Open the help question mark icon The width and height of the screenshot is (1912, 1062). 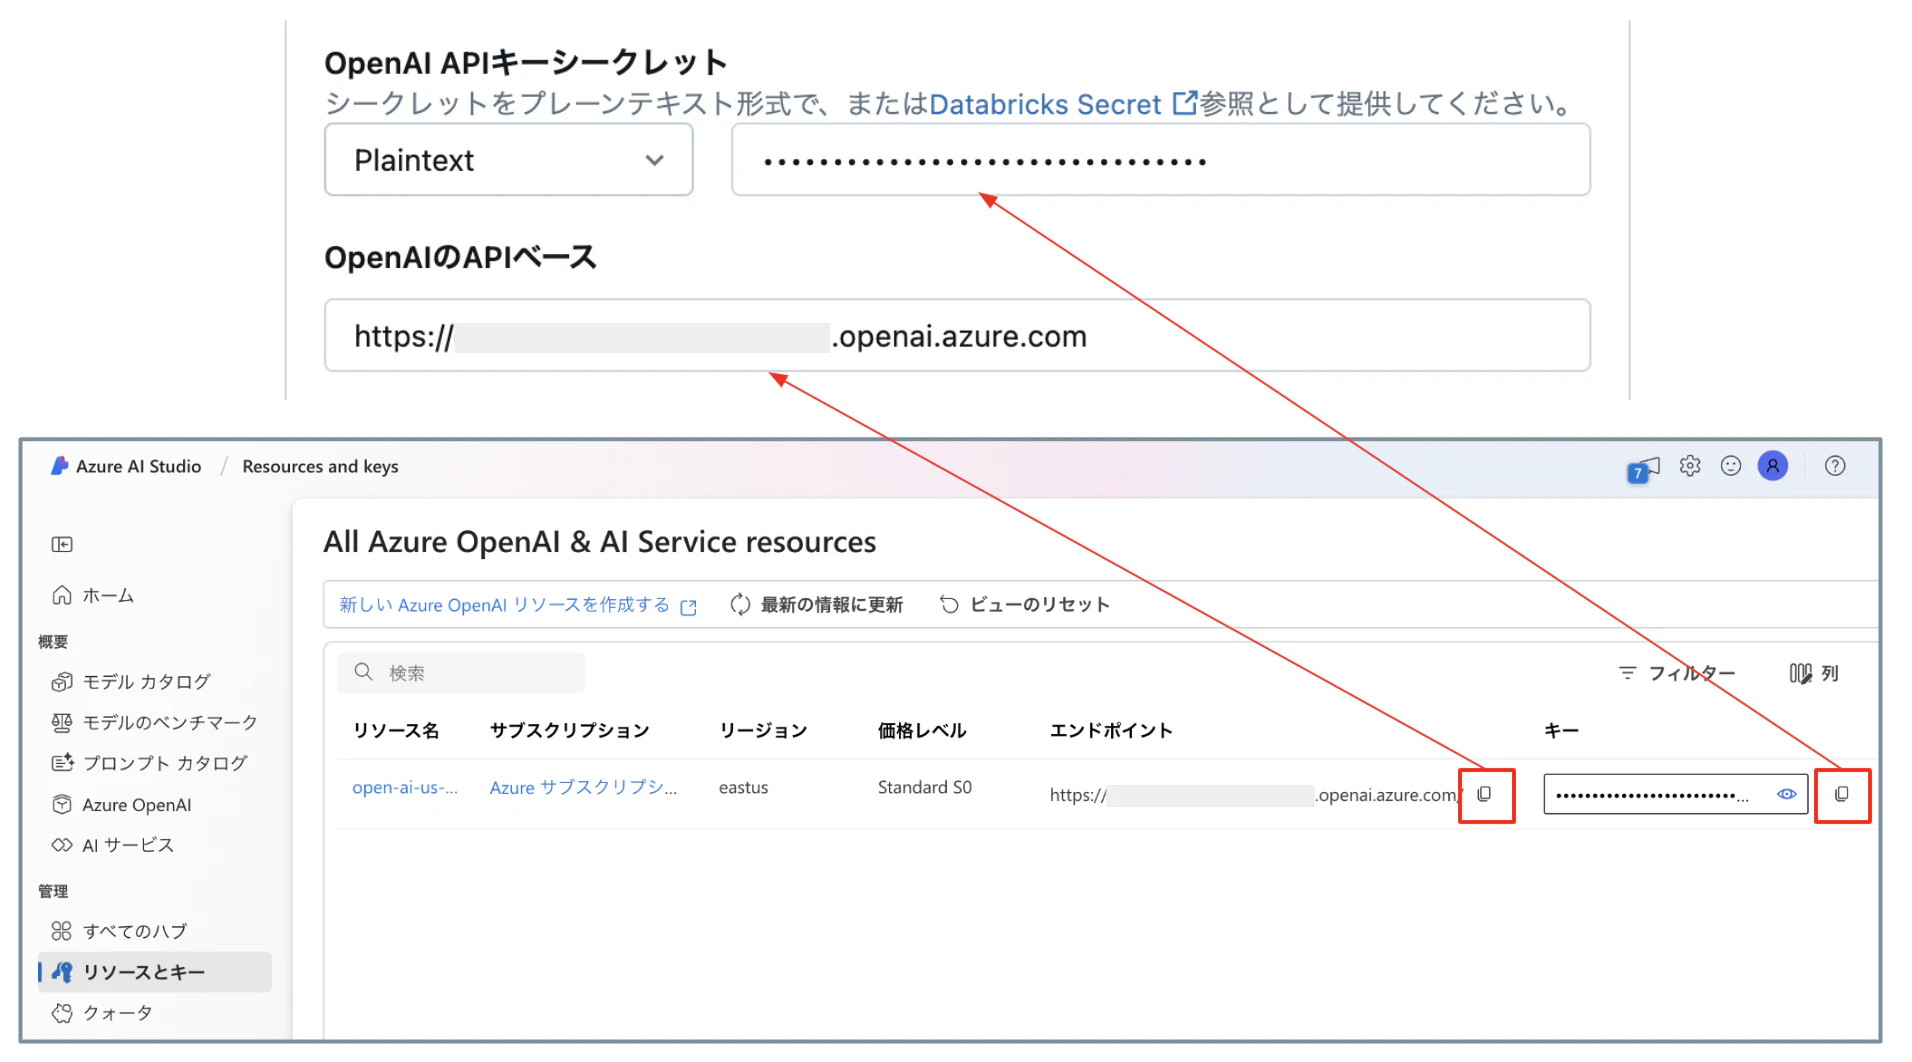point(1835,465)
